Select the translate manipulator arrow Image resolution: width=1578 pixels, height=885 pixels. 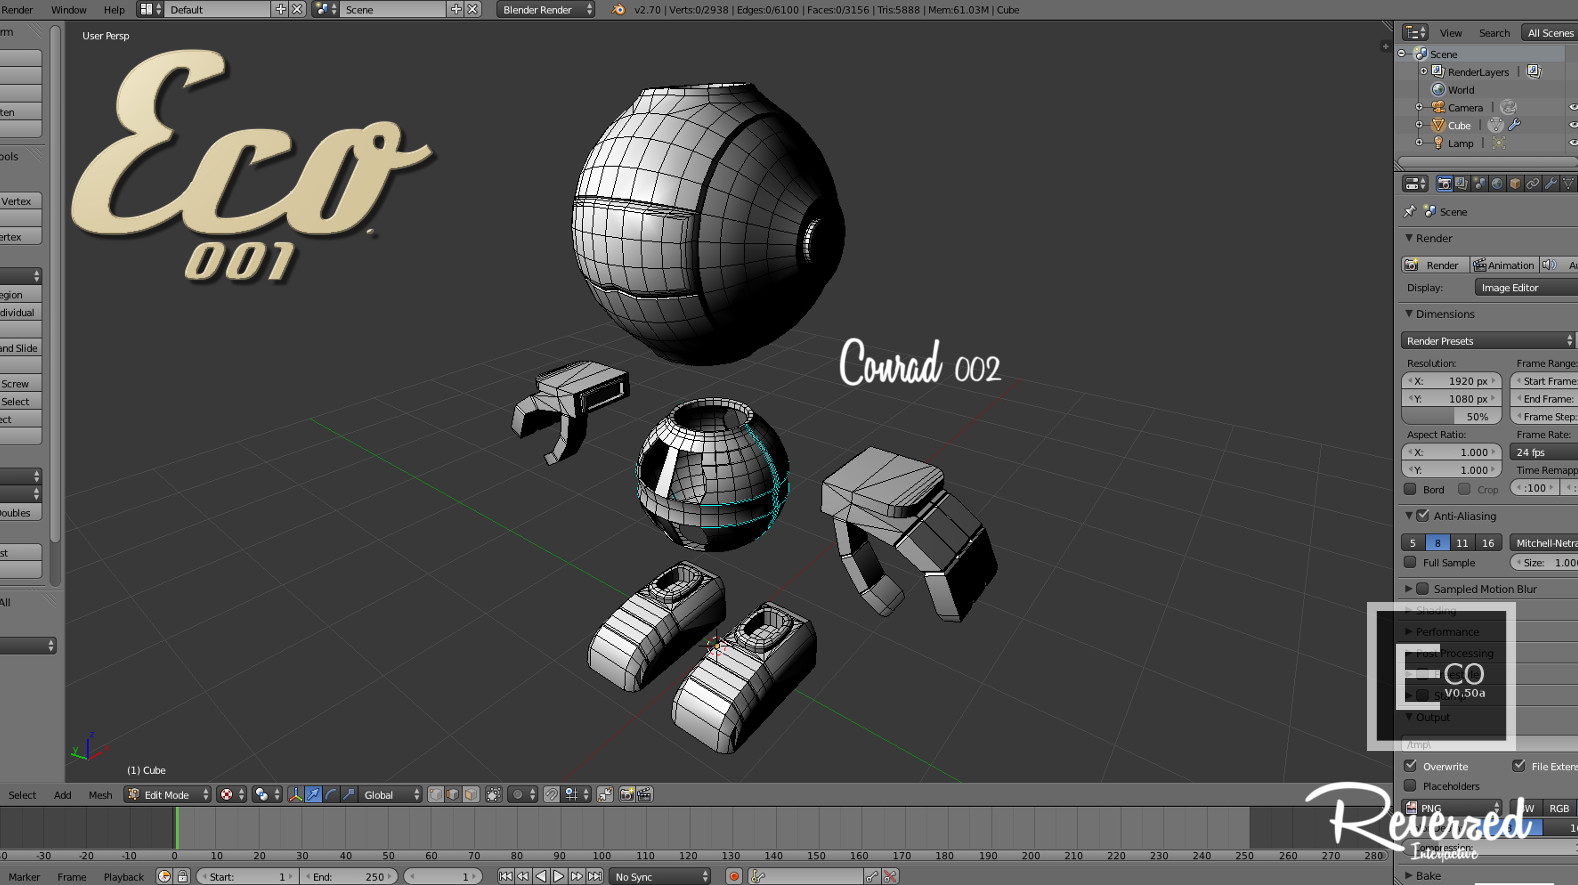click(x=313, y=794)
